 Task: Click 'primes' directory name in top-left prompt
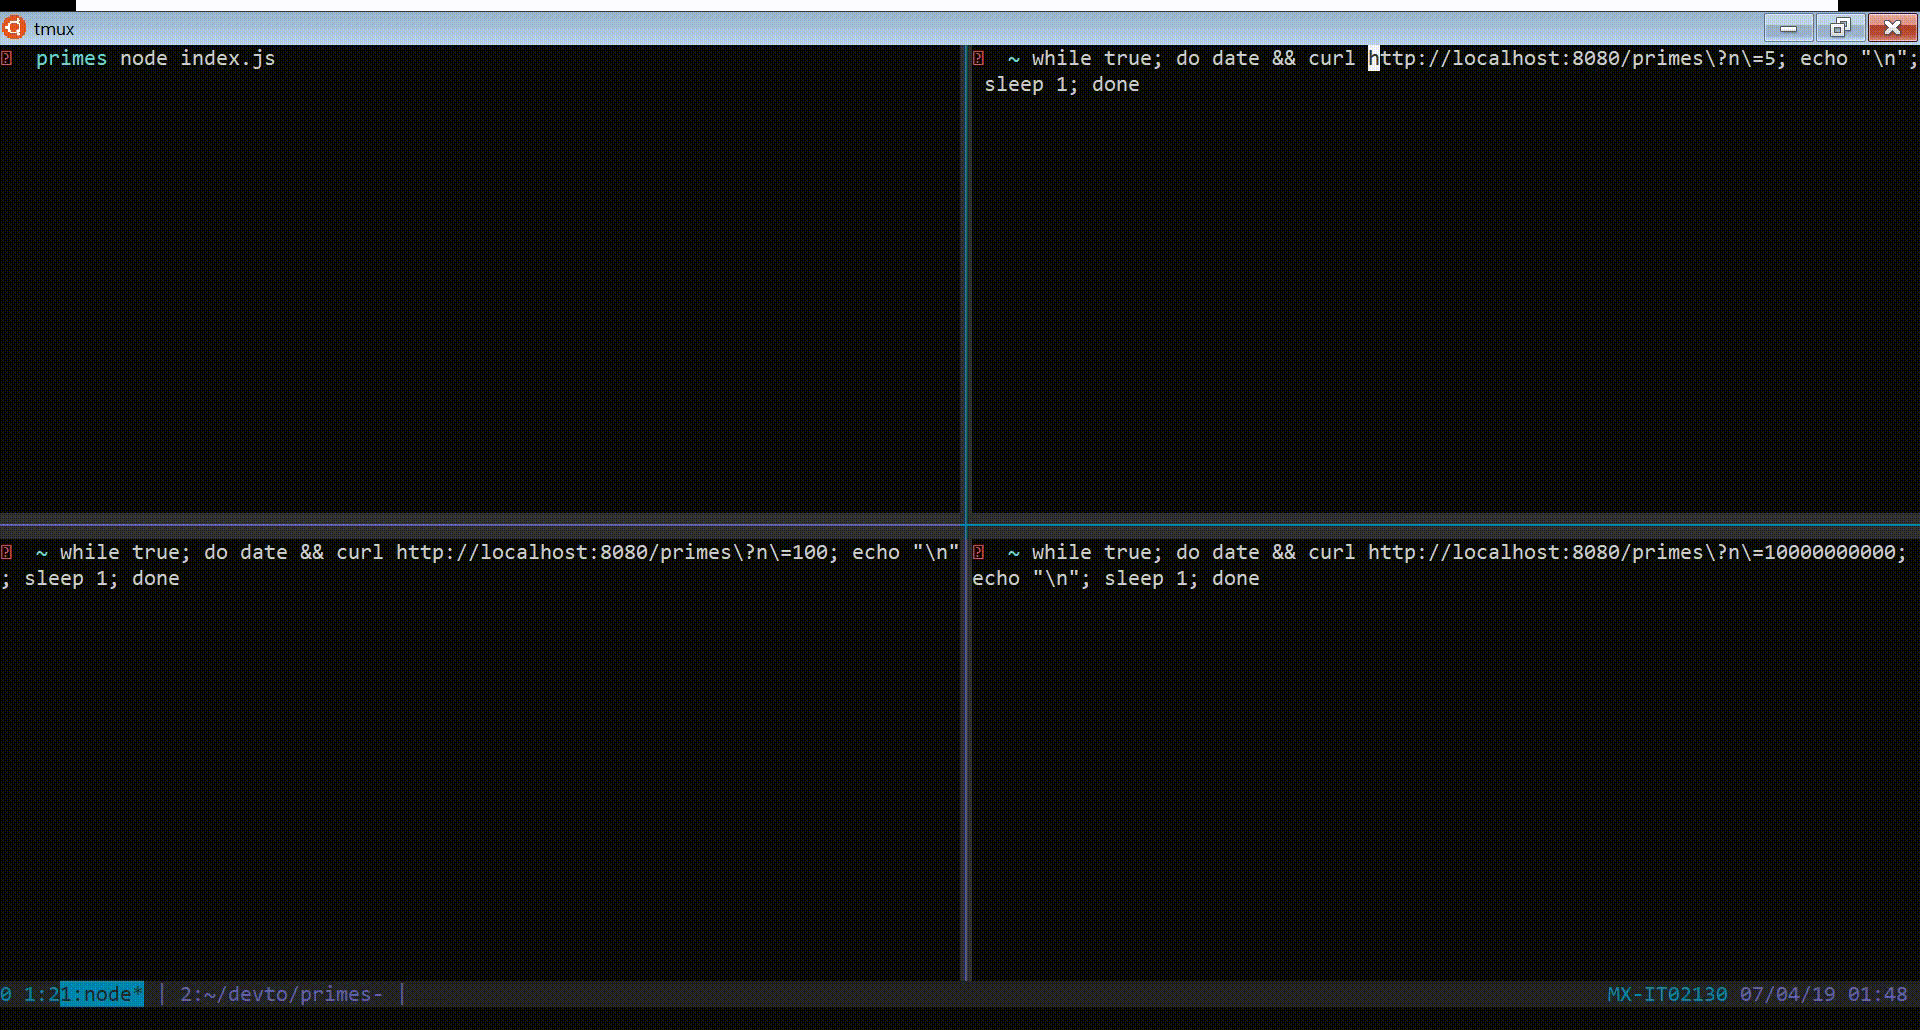(71, 58)
